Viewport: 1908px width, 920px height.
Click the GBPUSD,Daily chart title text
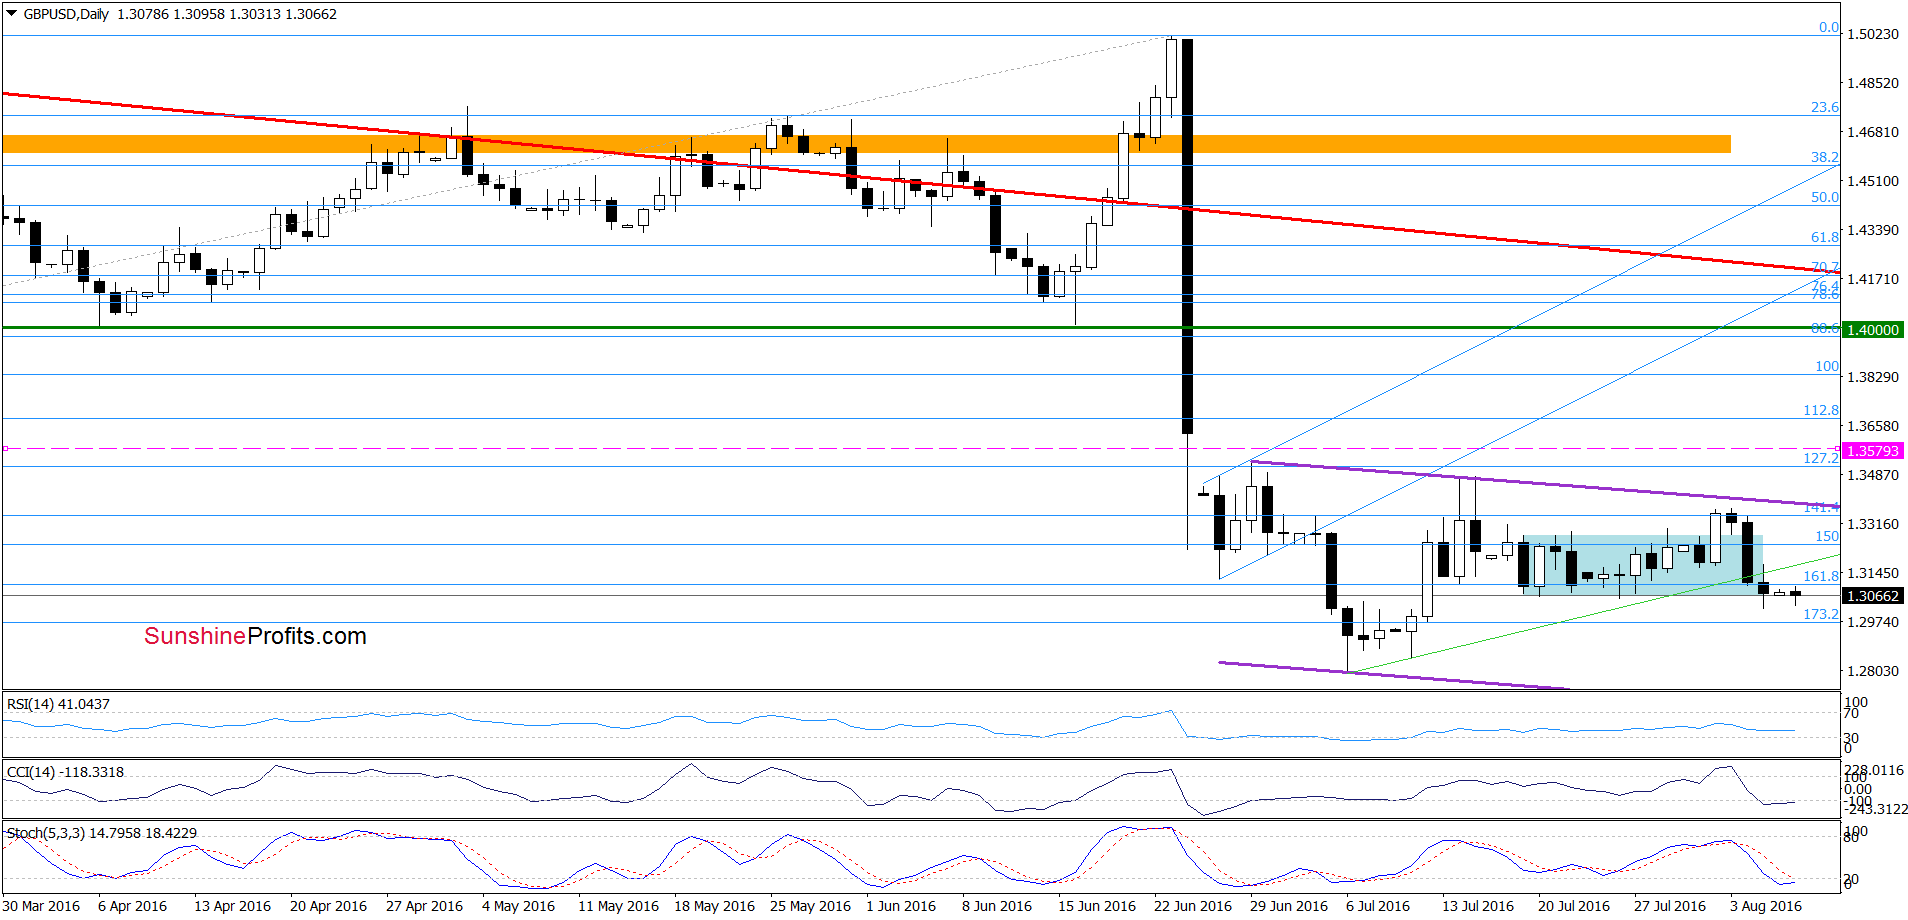(x=66, y=14)
